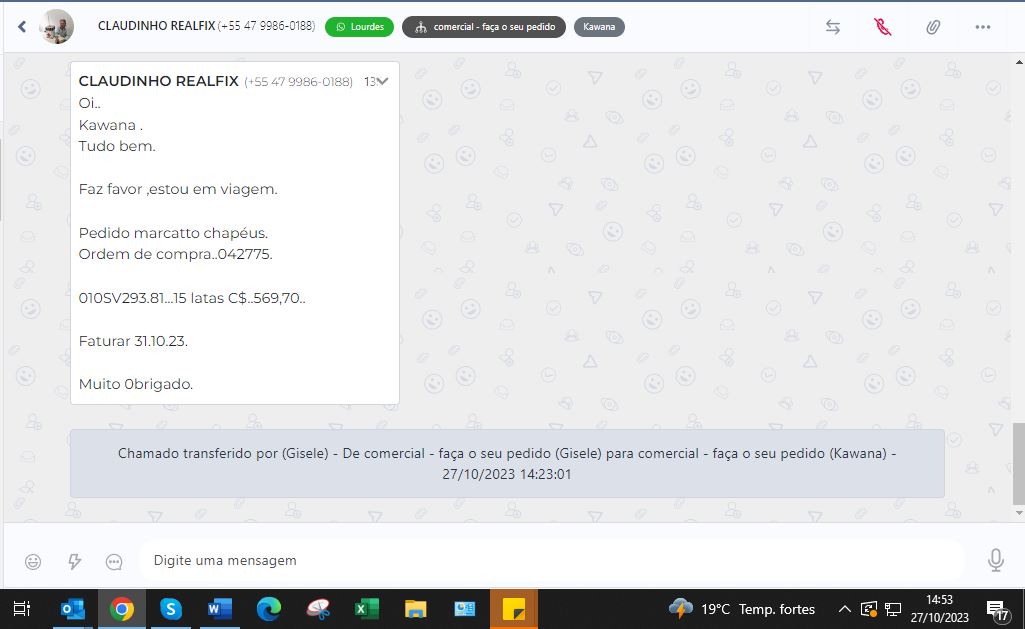Click the red end call icon

(x=882, y=27)
